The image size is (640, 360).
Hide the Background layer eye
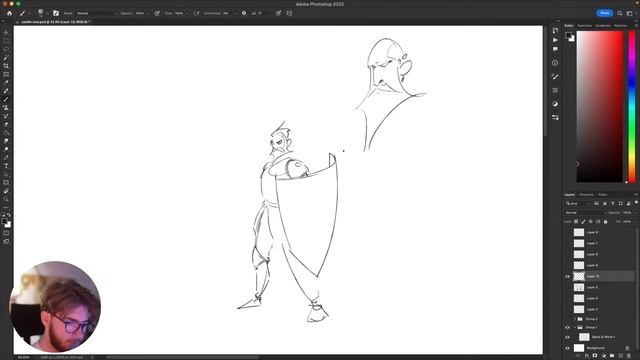567,348
